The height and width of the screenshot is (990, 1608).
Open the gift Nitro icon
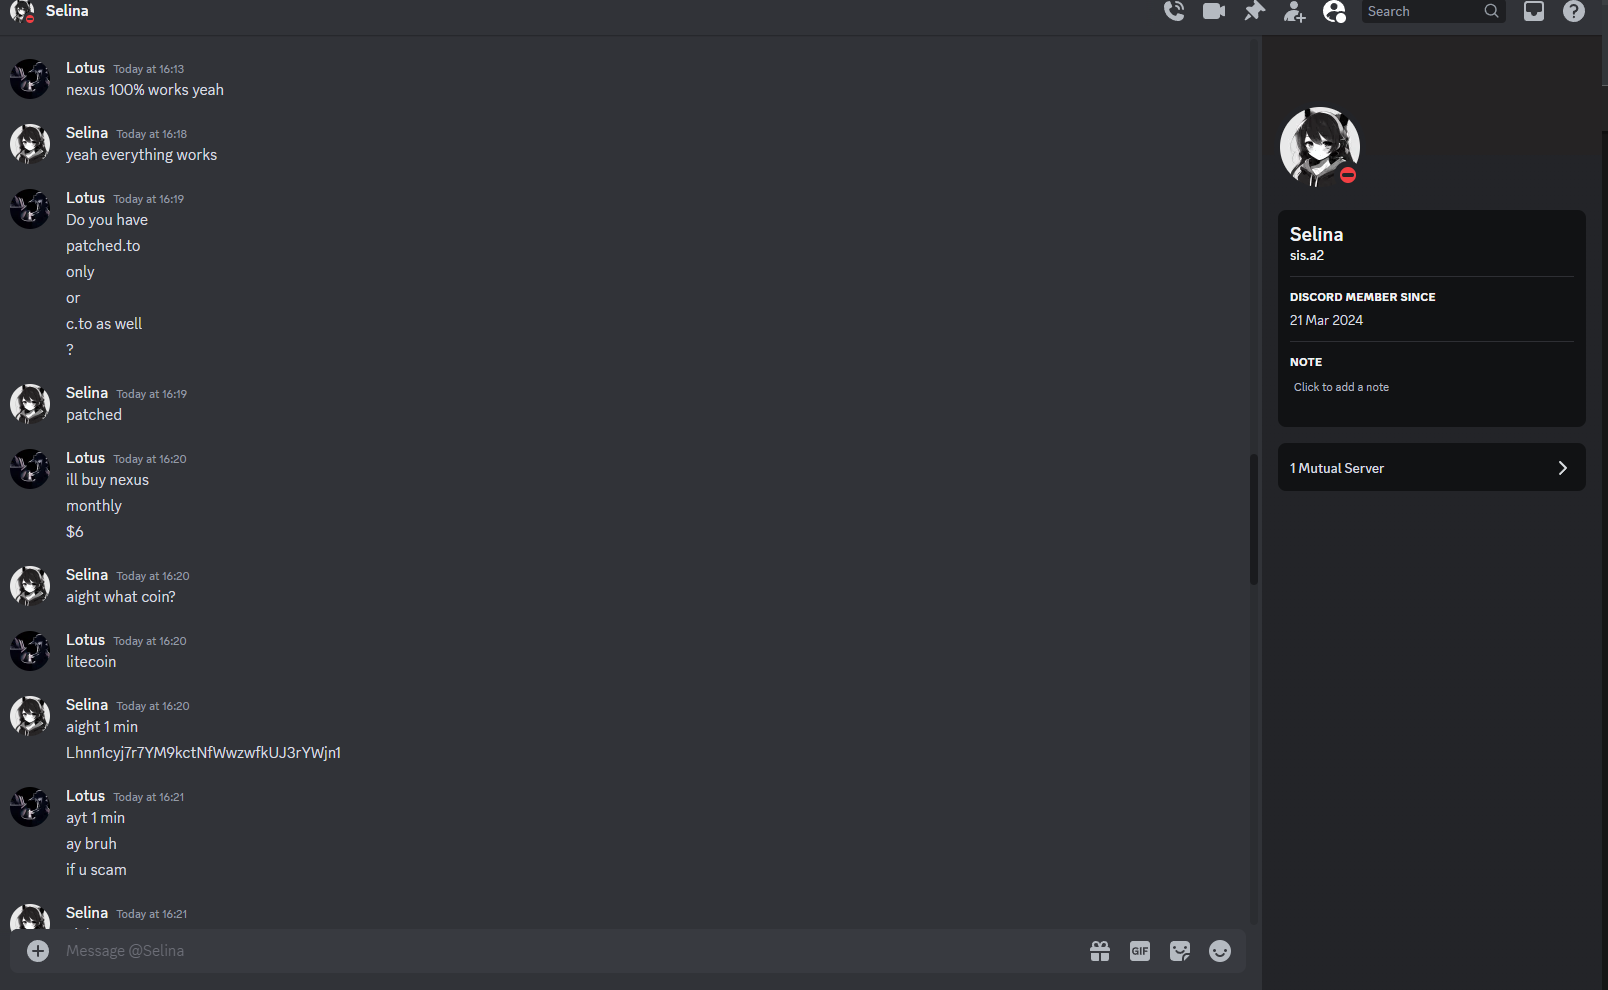coord(1100,951)
